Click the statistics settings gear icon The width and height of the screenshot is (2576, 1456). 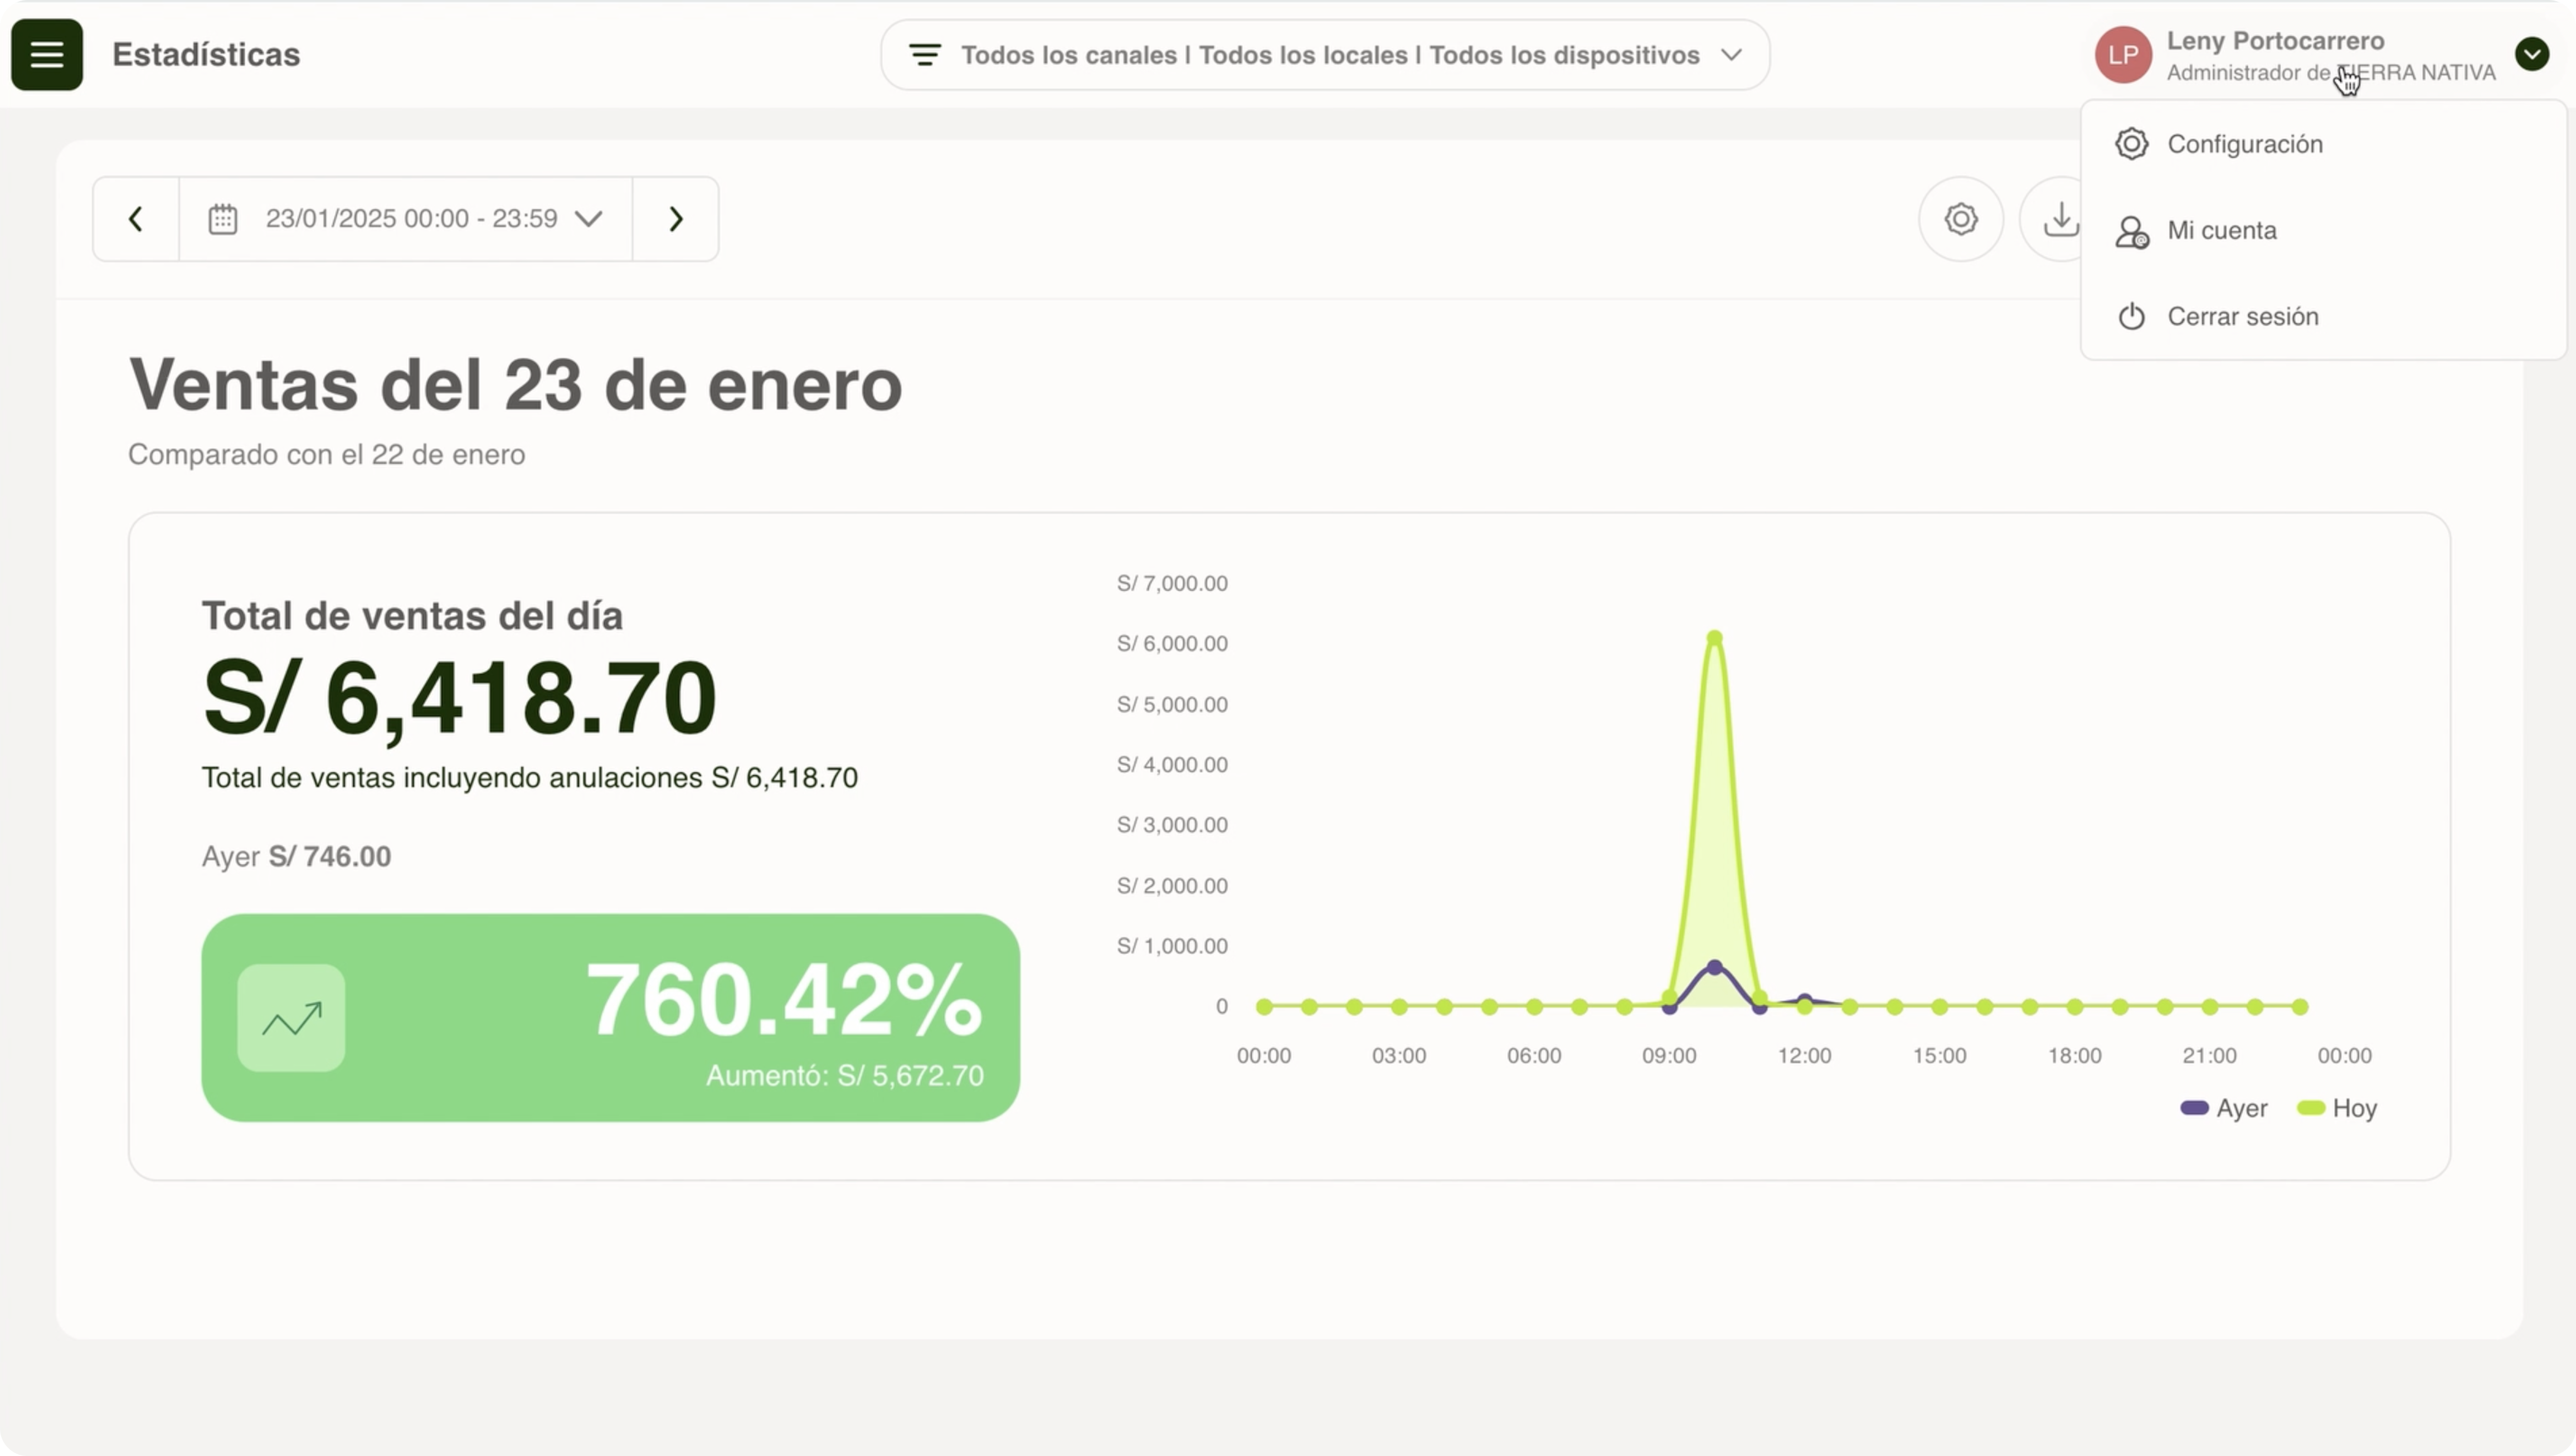click(x=1960, y=219)
